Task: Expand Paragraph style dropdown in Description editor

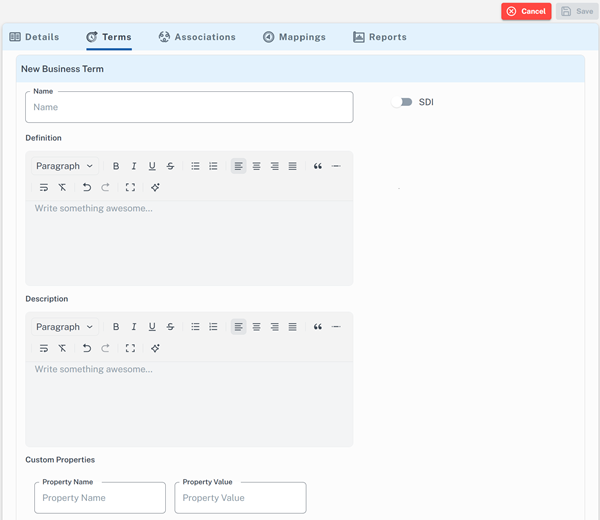Action: [64, 327]
